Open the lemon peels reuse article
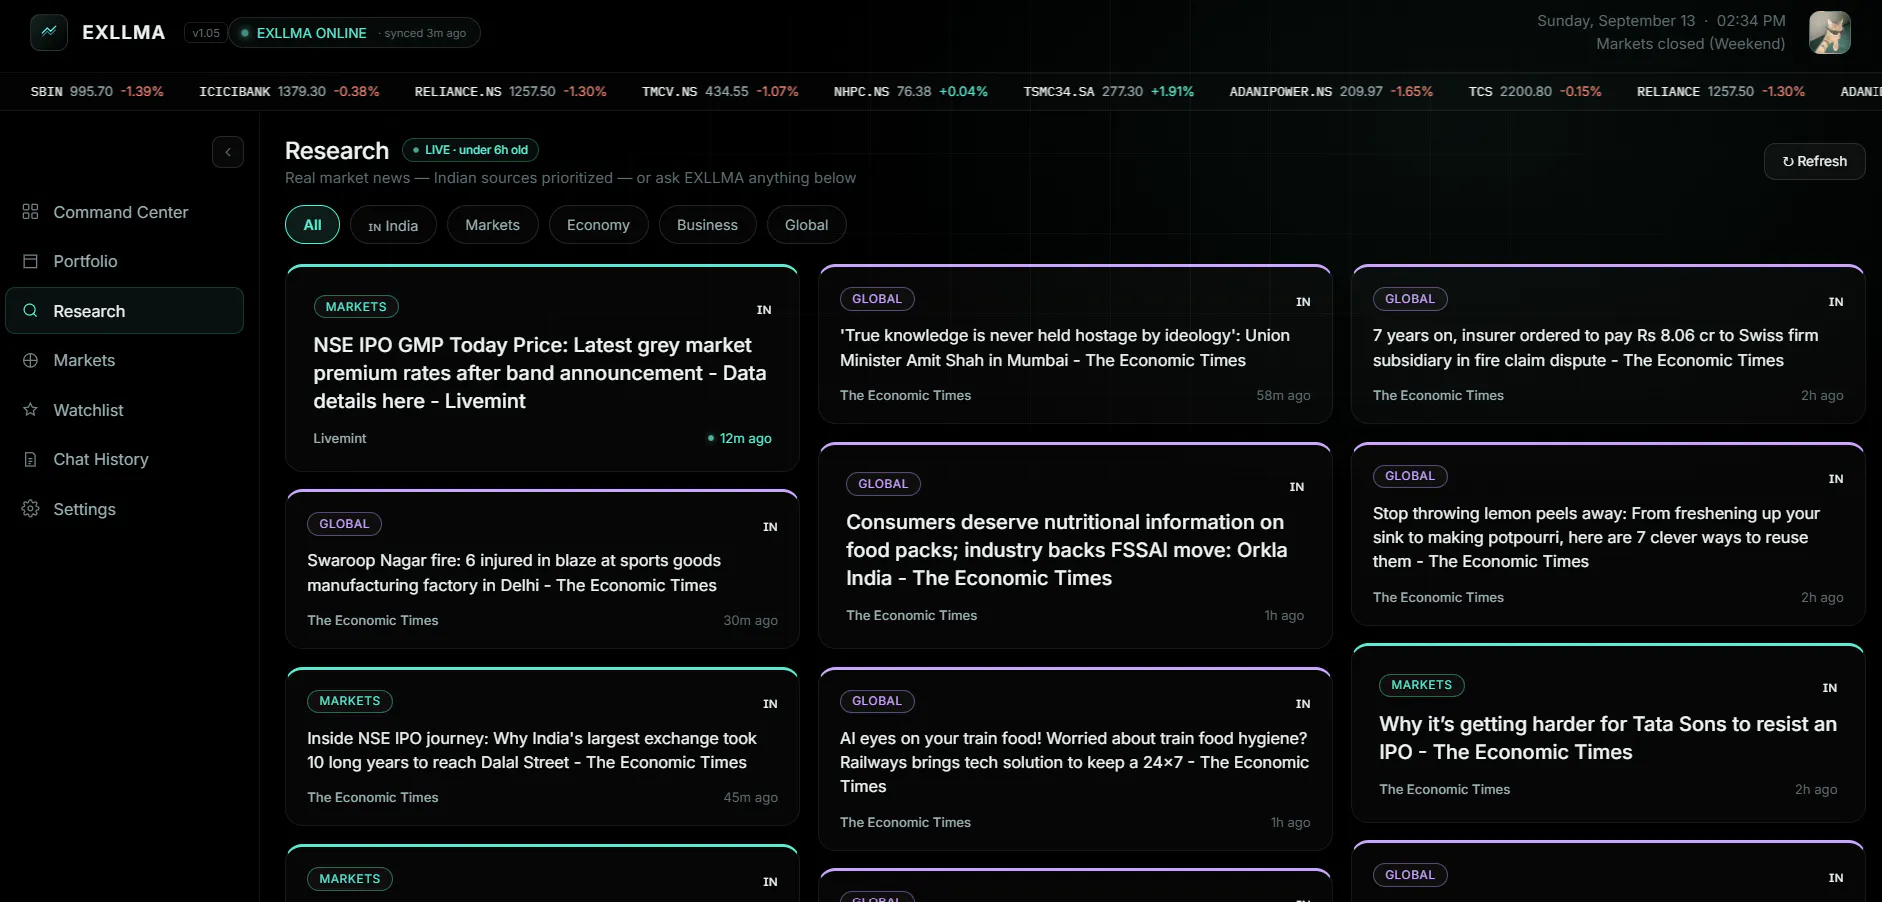The height and width of the screenshot is (902, 1882). coord(1608,534)
